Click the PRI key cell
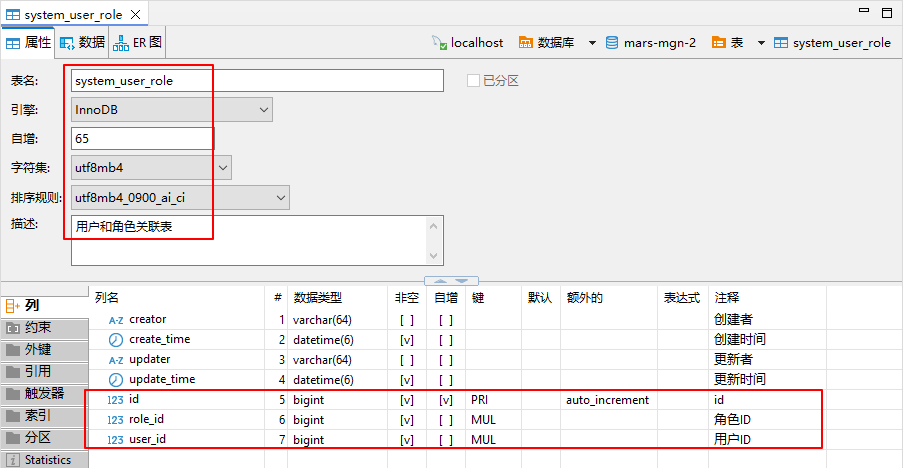The image size is (903, 468). point(479,399)
